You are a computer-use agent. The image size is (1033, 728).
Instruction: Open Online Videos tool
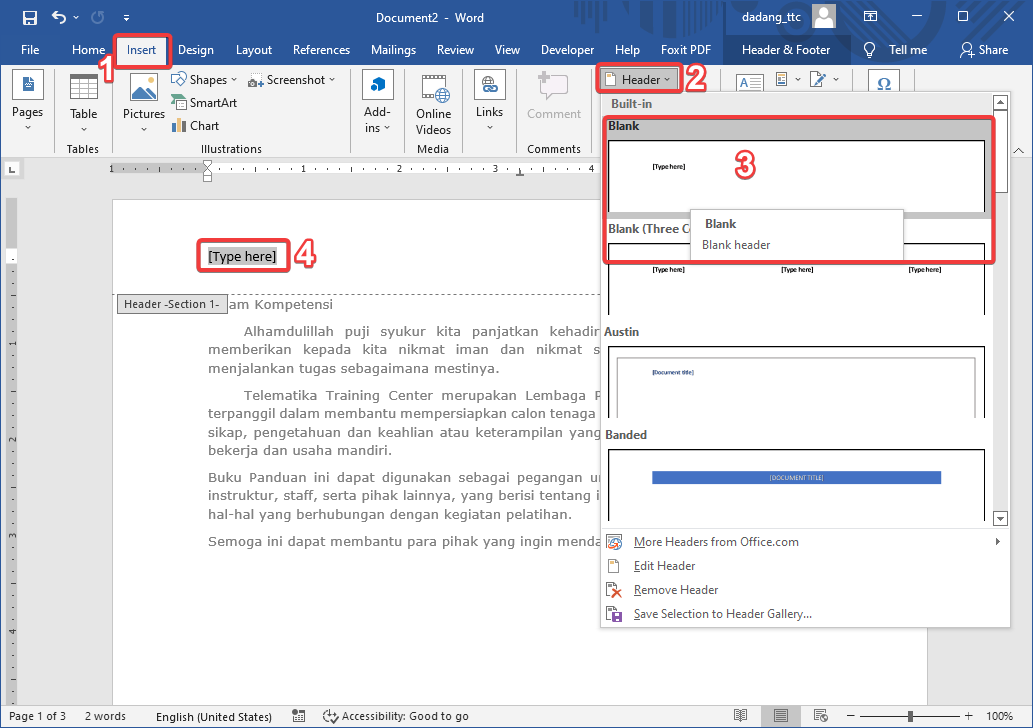click(433, 103)
